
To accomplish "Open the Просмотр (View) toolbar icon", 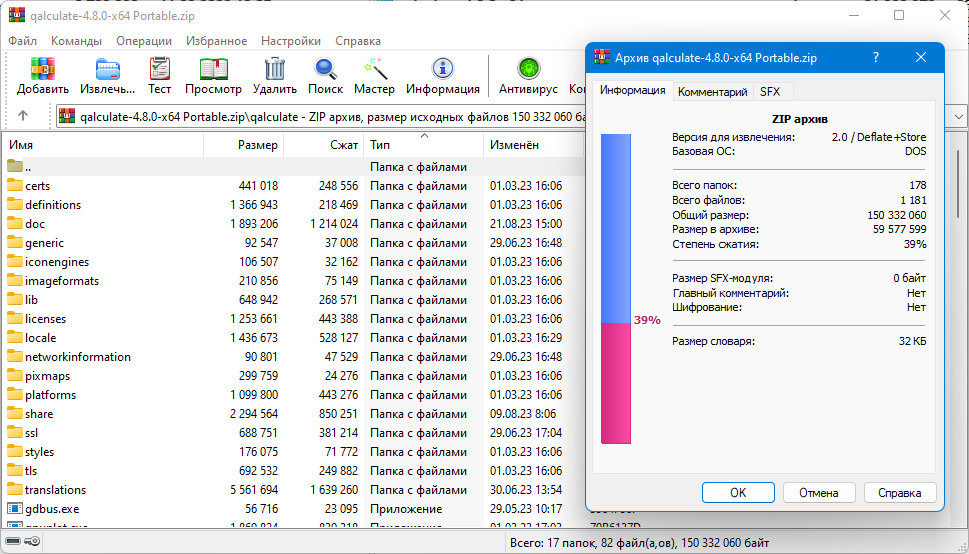I will (x=213, y=69).
